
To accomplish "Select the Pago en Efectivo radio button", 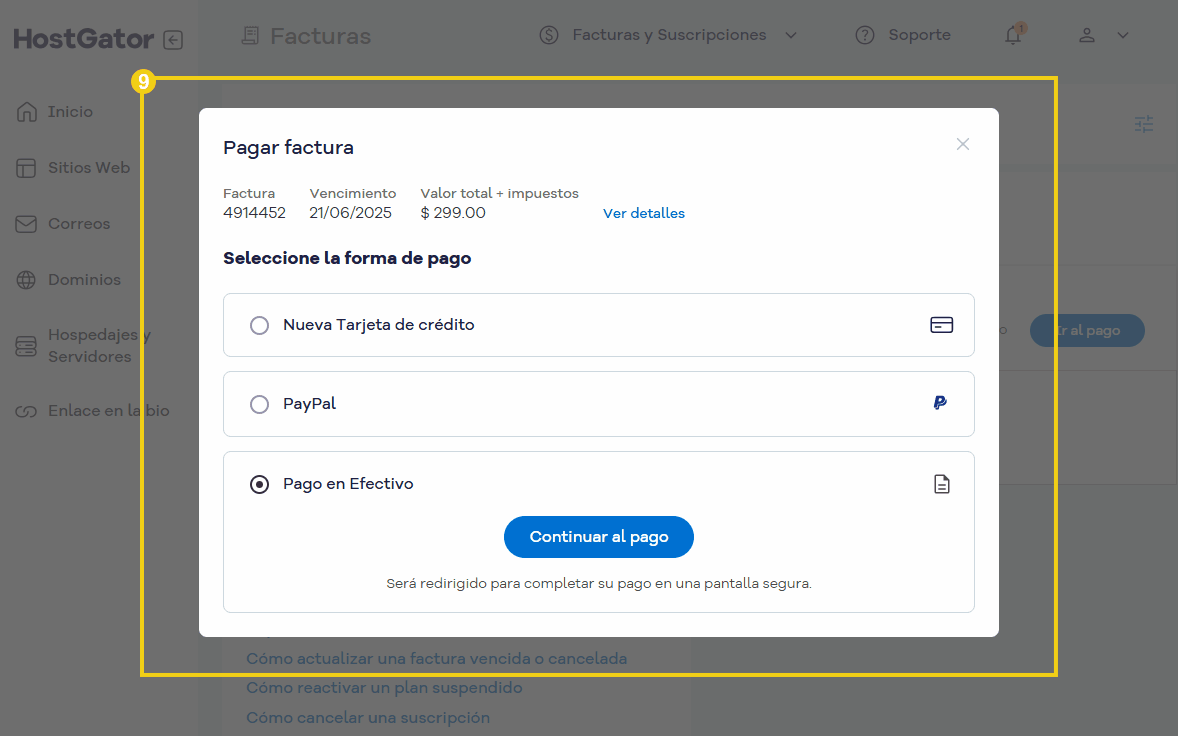I will (x=259, y=484).
